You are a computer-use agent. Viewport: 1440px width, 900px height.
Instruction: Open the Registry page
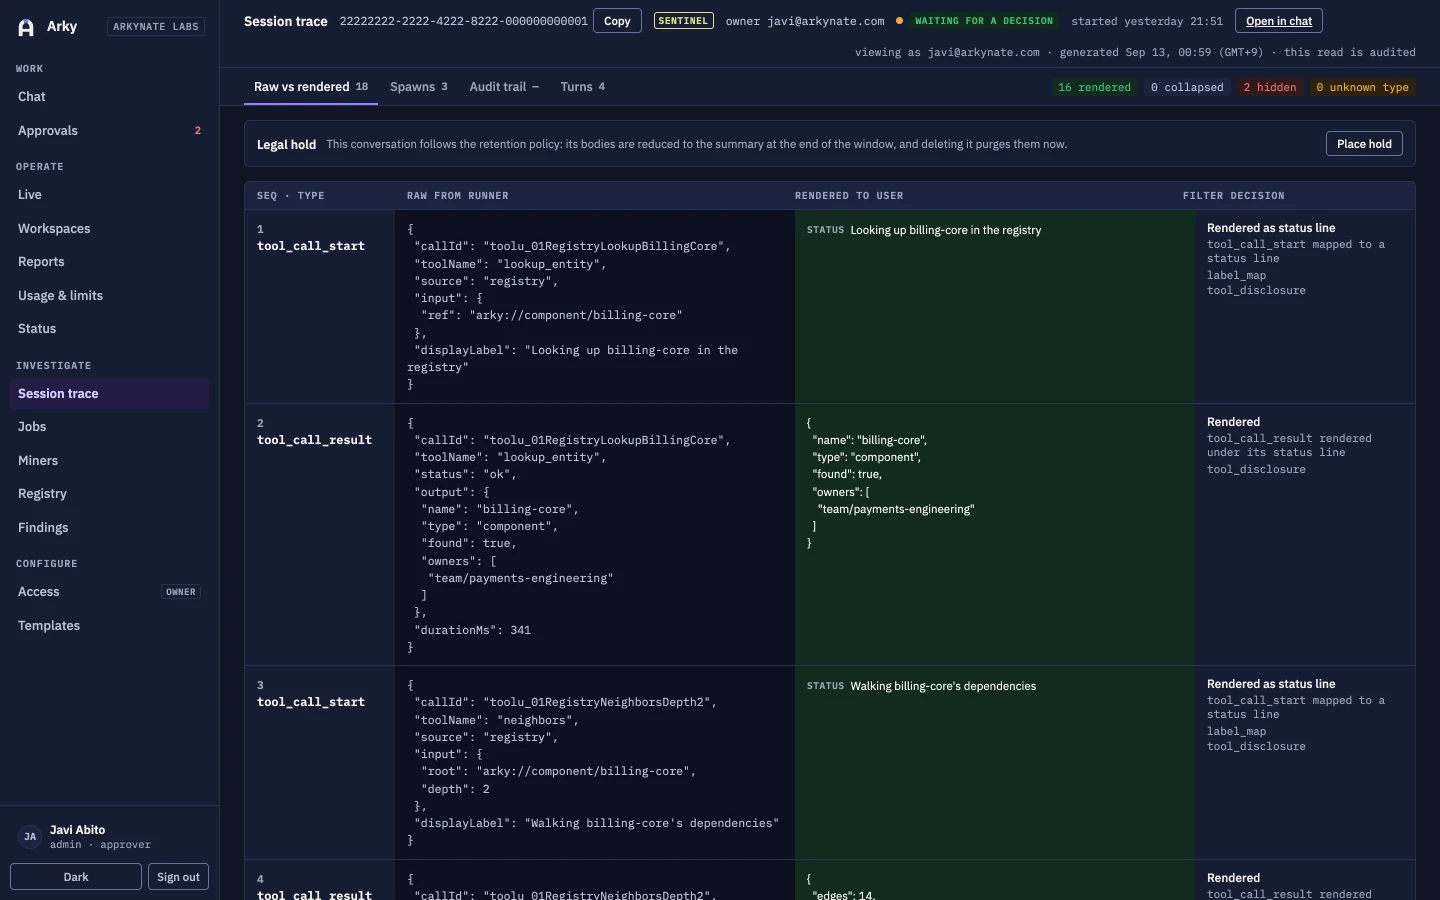point(109,494)
